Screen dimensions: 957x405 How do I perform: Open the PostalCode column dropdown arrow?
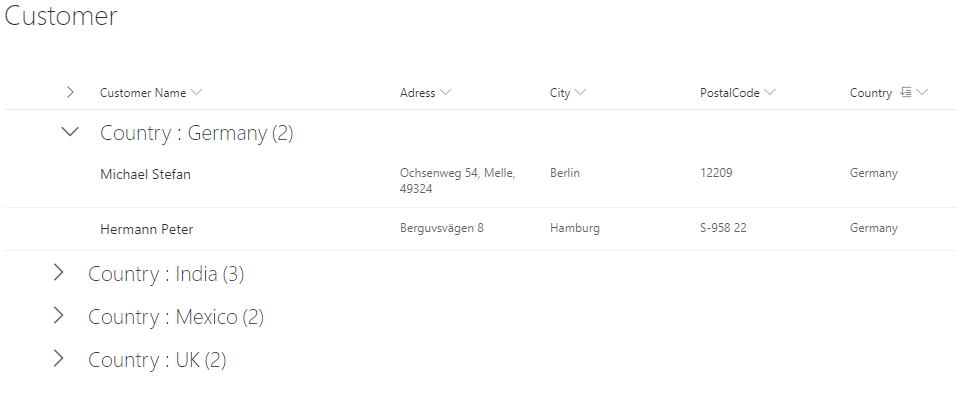(770, 93)
